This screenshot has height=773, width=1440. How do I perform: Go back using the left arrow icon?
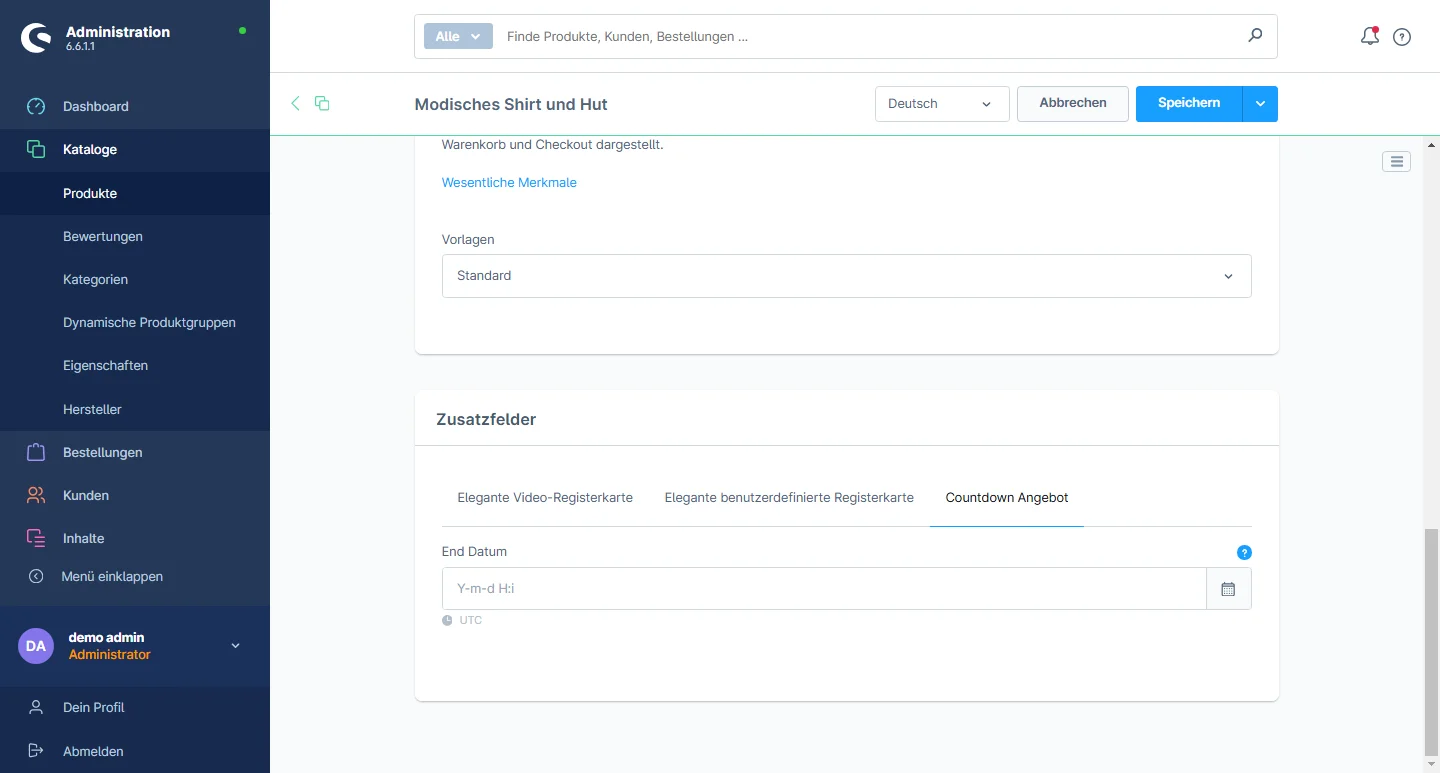coord(295,103)
